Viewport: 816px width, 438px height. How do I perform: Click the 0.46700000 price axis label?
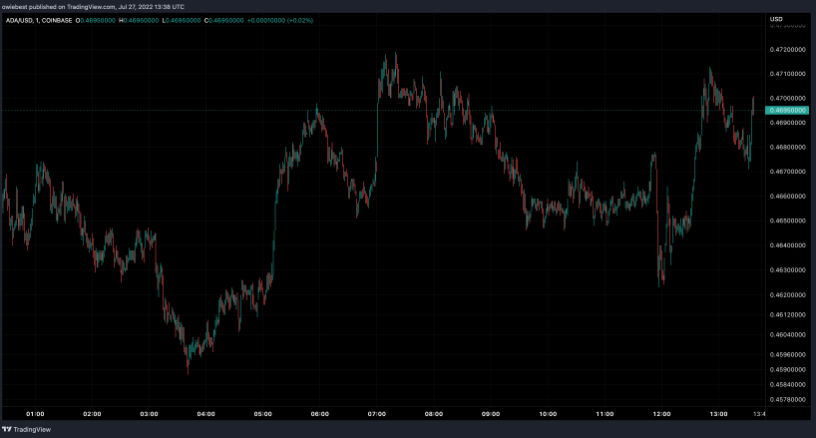(787, 171)
